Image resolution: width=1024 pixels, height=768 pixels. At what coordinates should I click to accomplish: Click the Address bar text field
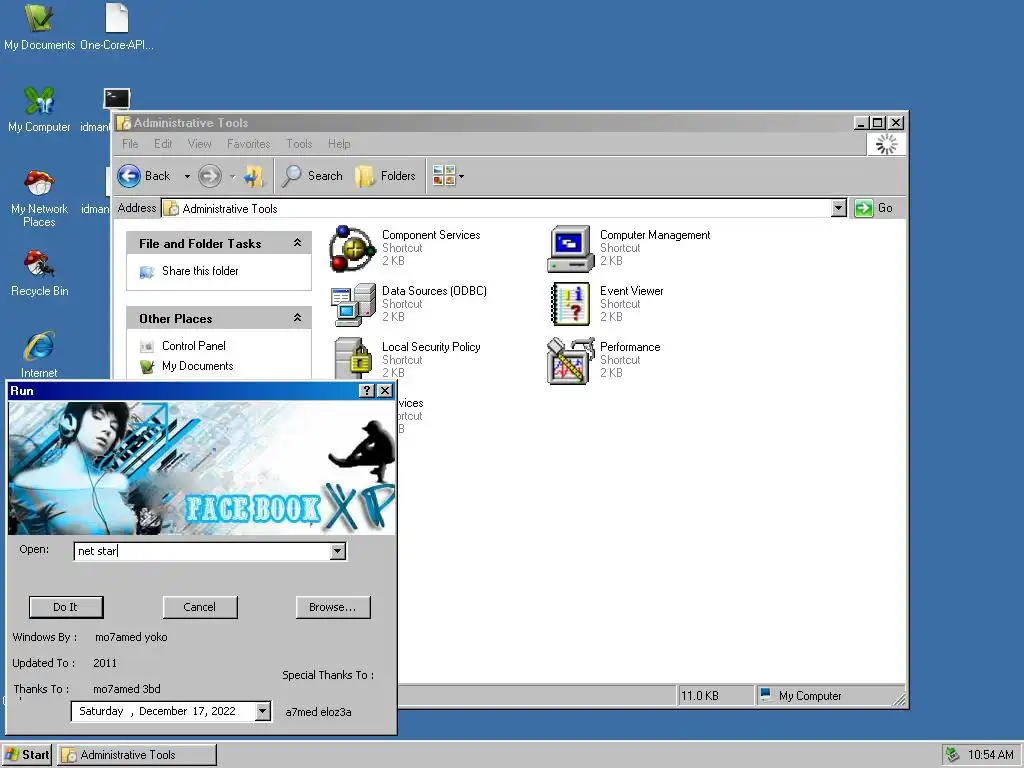496,208
